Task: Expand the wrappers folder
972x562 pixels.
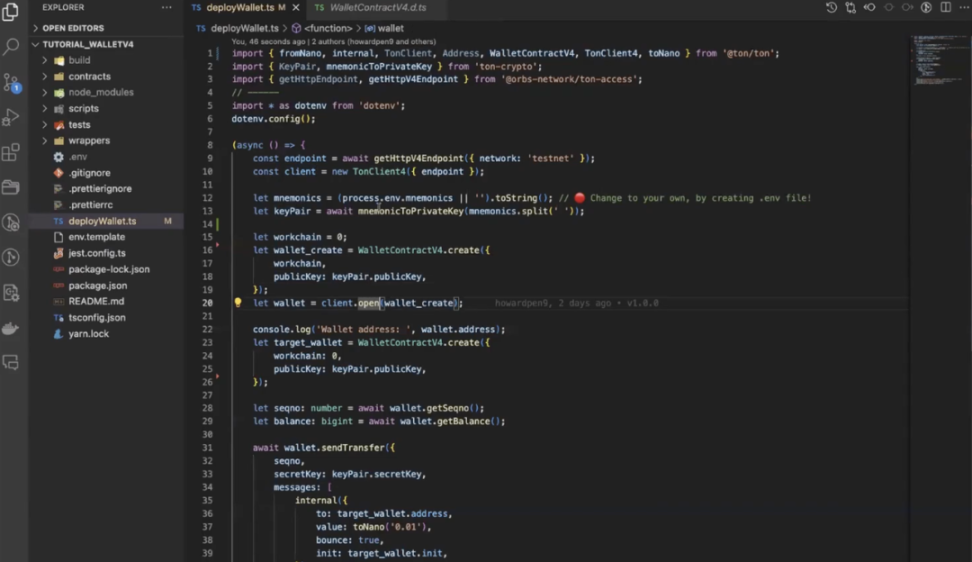Action: click(89, 141)
